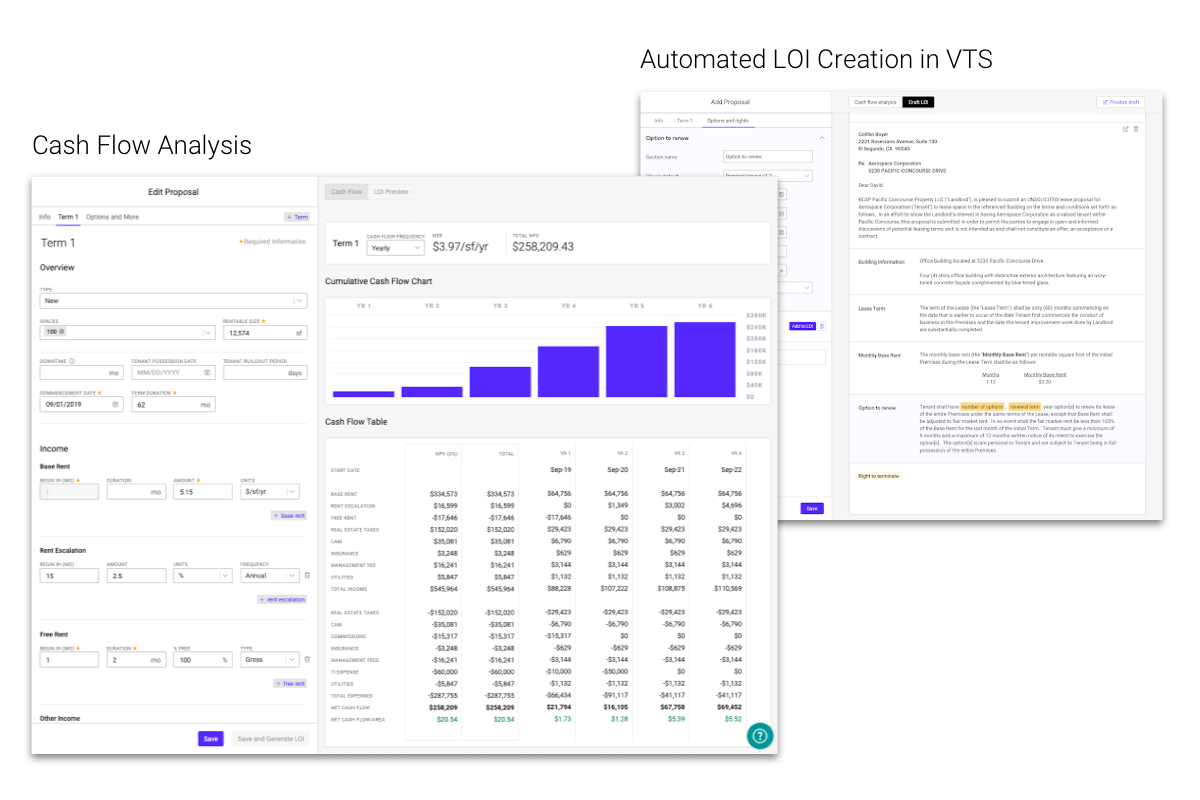
Task: Delete the Rent Escalation row
Action: coord(306,575)
